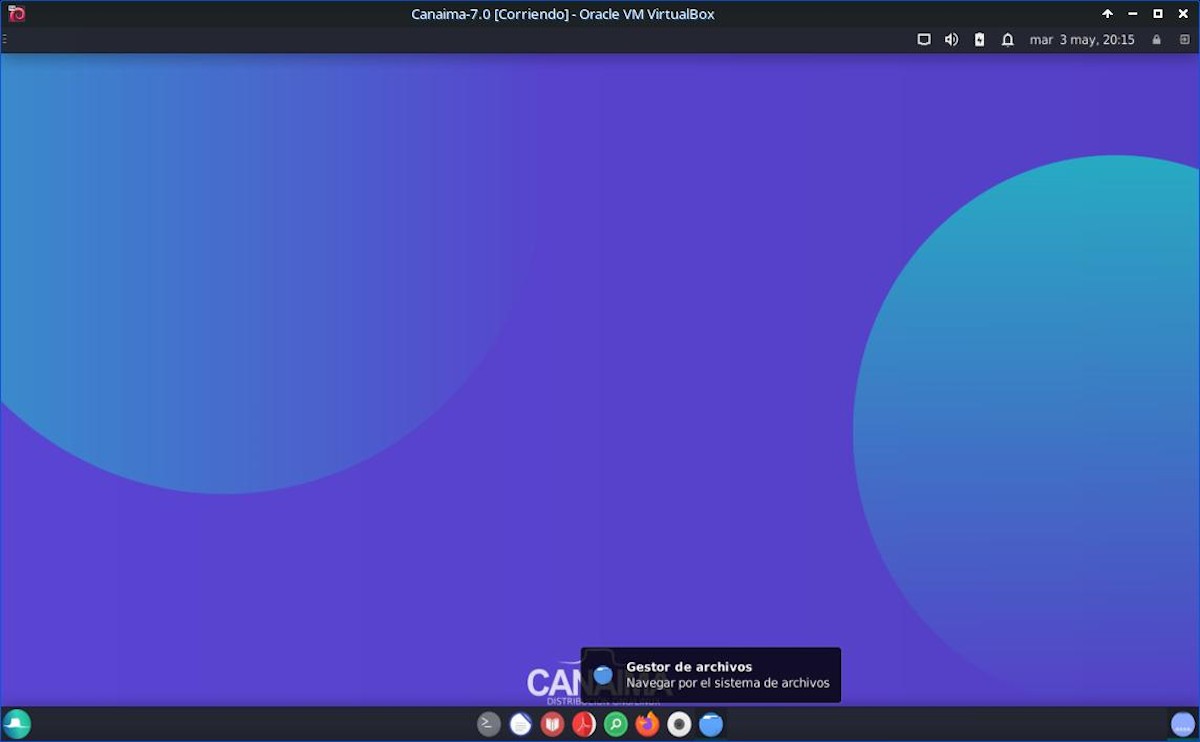
Task: Click the VirtualBox window menu icon
Action: pyautogui.click(x=17, y=14)
